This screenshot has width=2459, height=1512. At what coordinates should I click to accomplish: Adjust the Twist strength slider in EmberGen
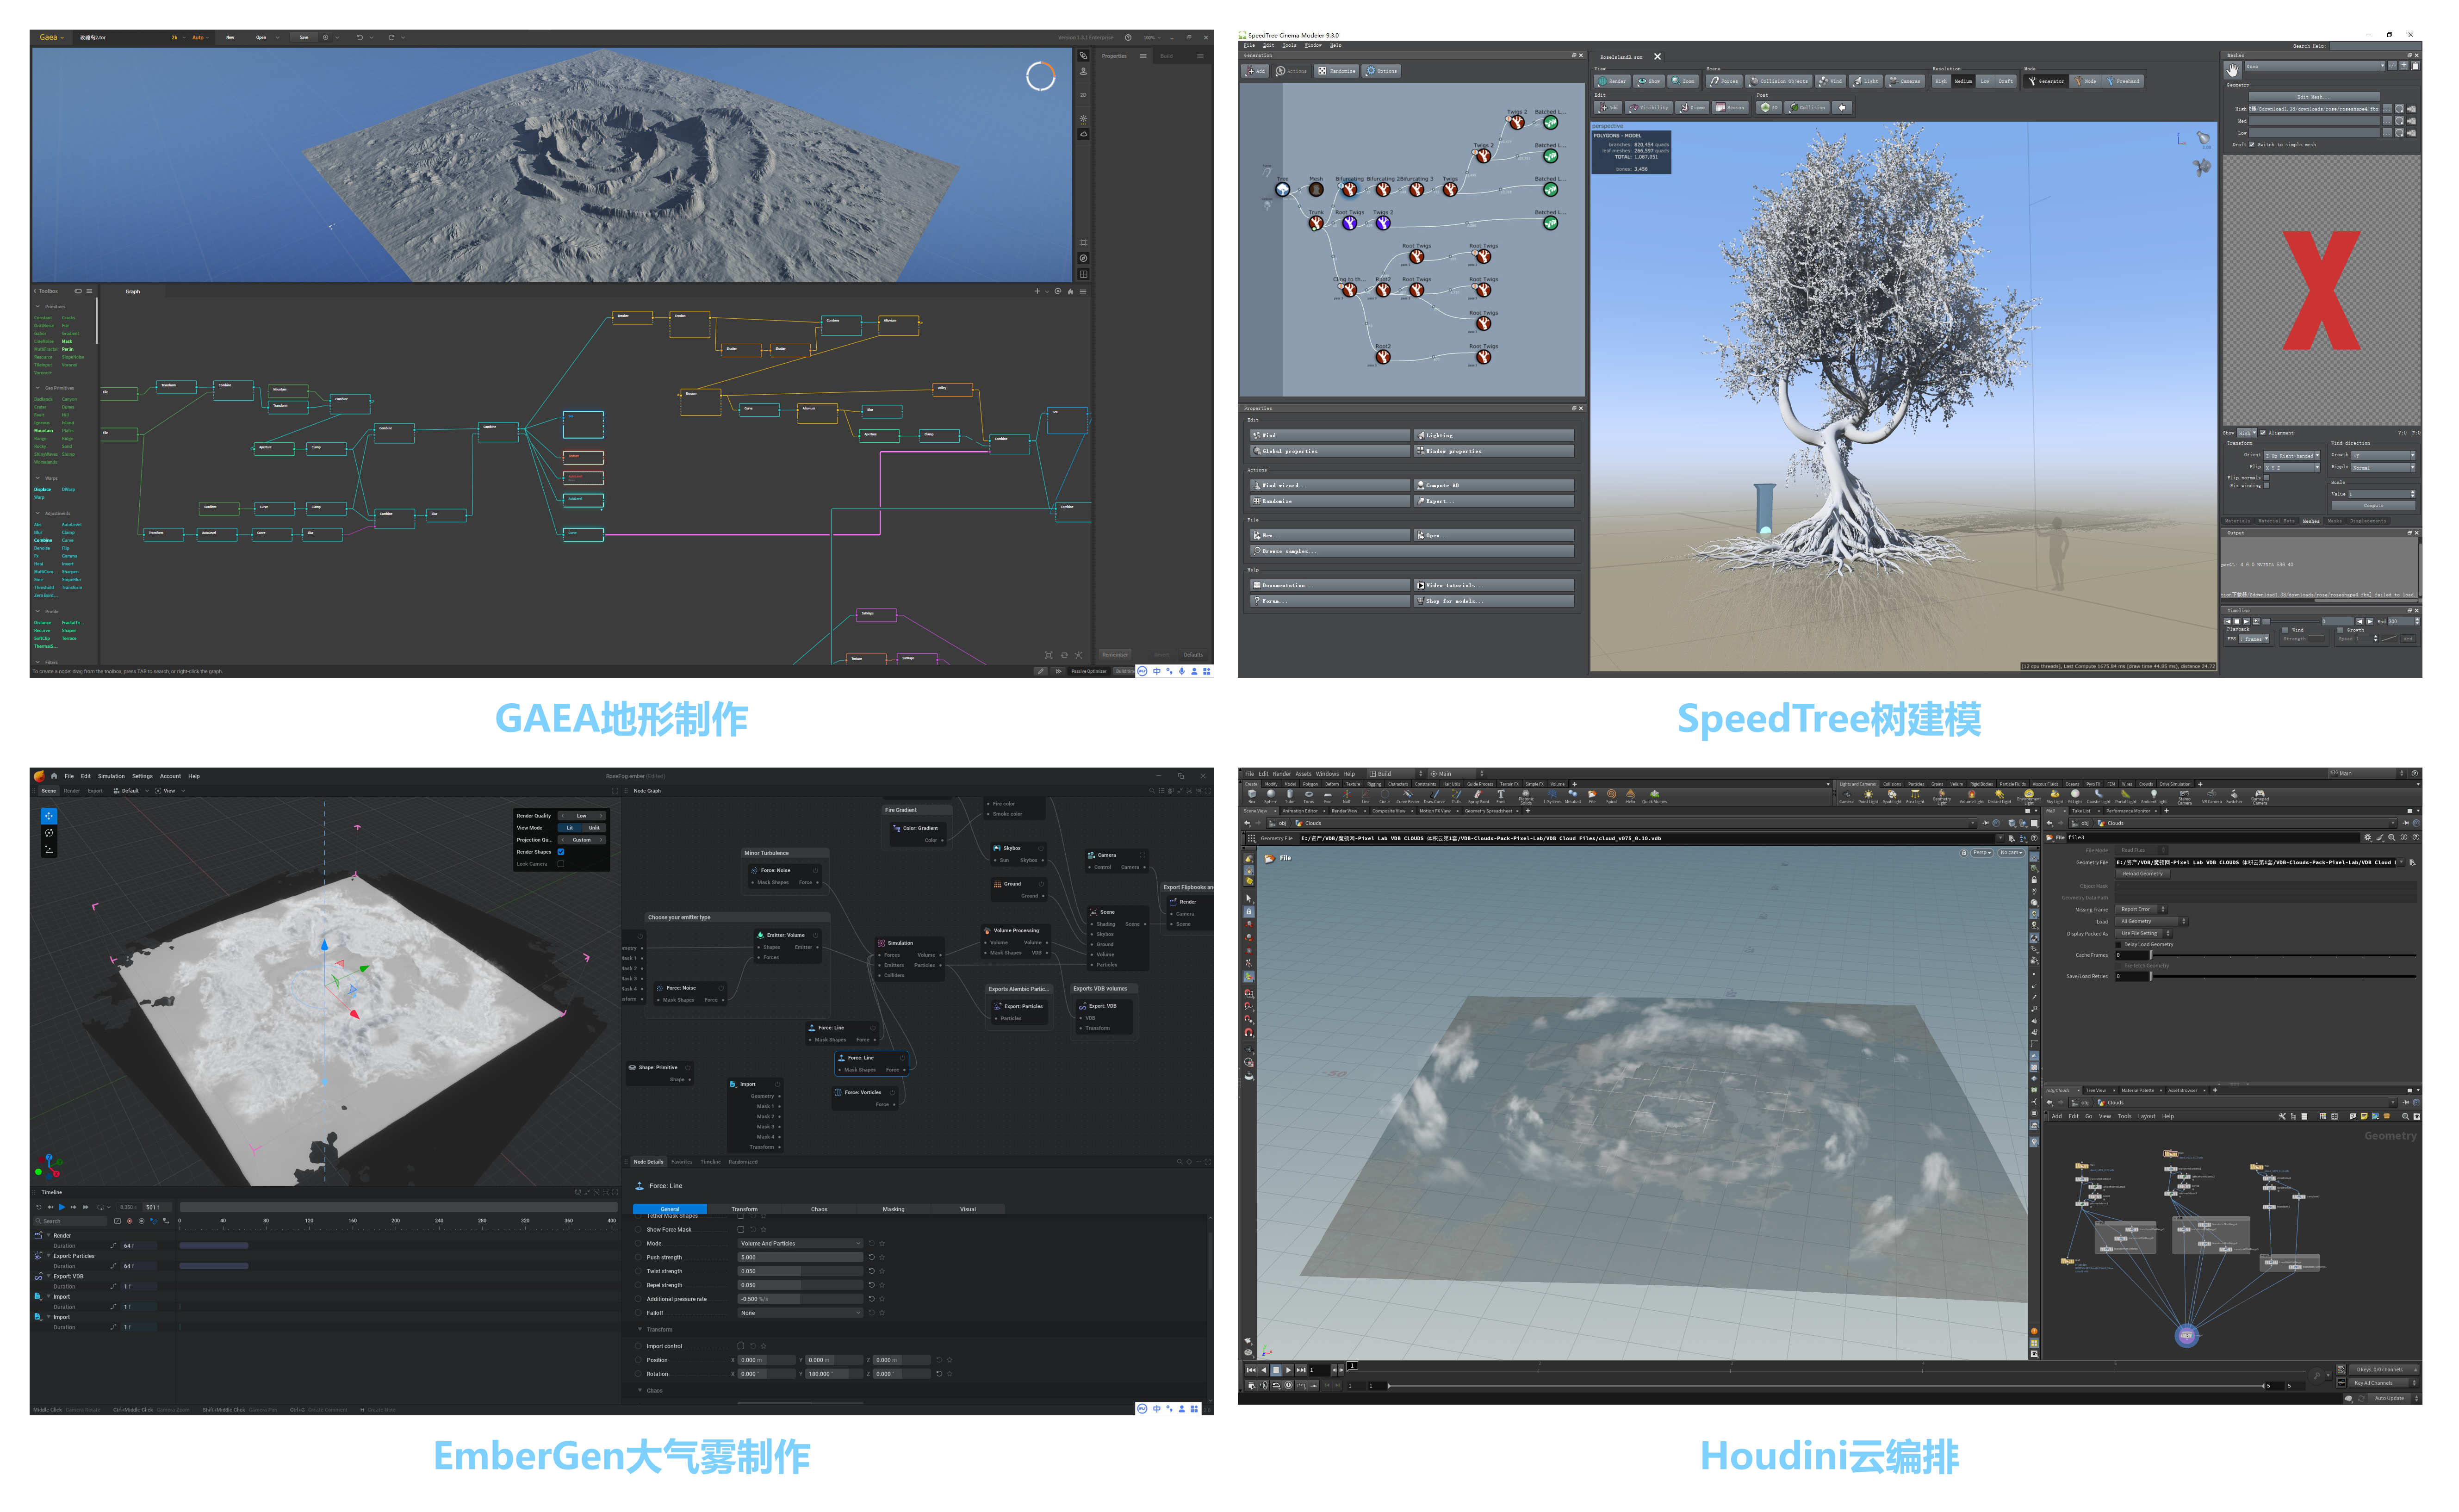pyautogui.click(x=801, y=1271)
